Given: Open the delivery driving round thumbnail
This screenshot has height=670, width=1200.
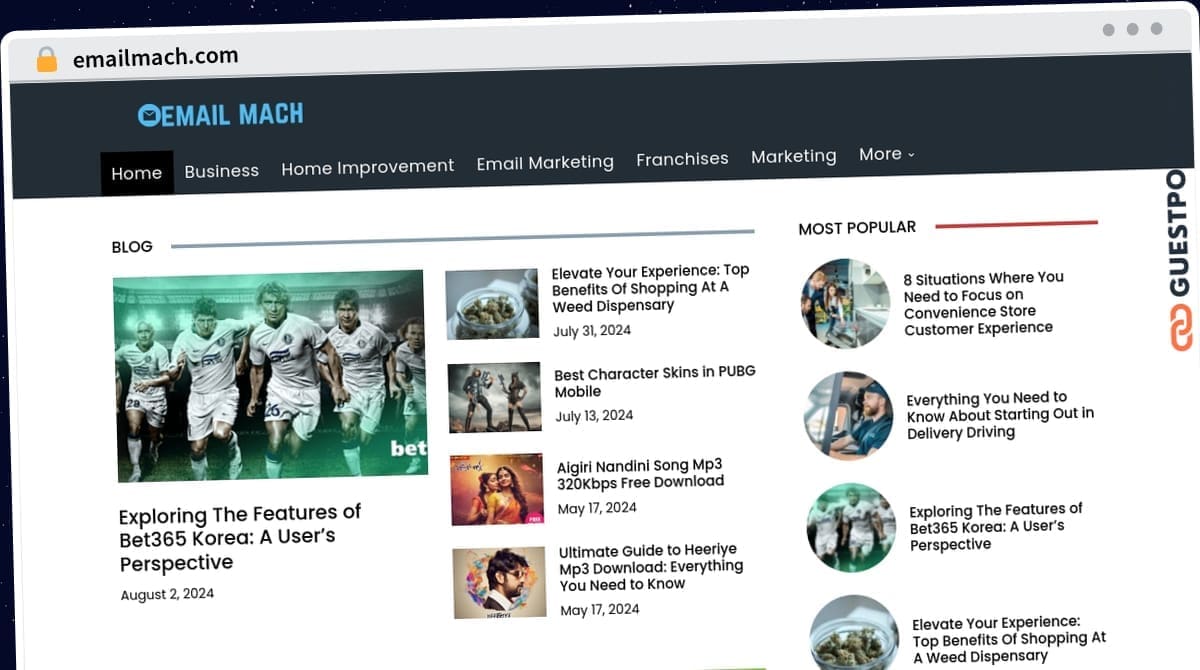Looking at the screenshot, I should point(848,416).
